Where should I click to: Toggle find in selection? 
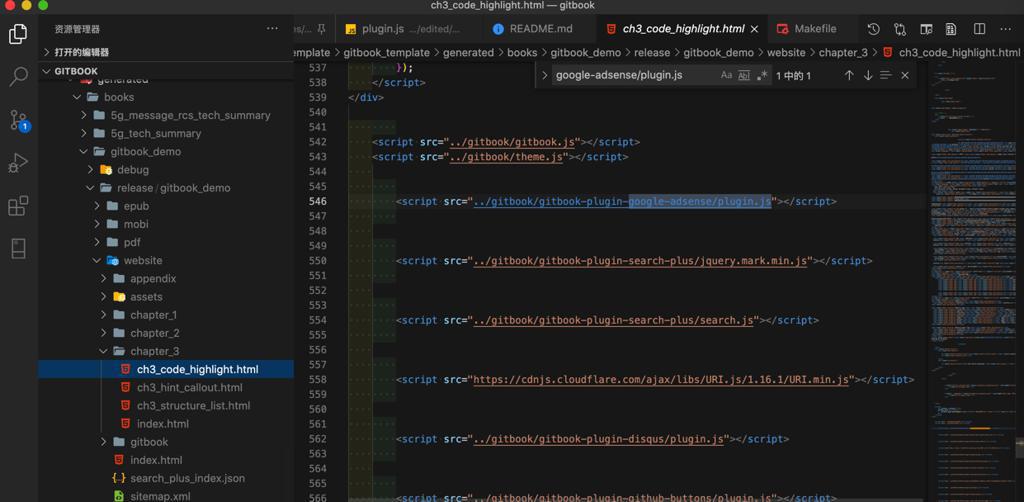tap(886, 75)
